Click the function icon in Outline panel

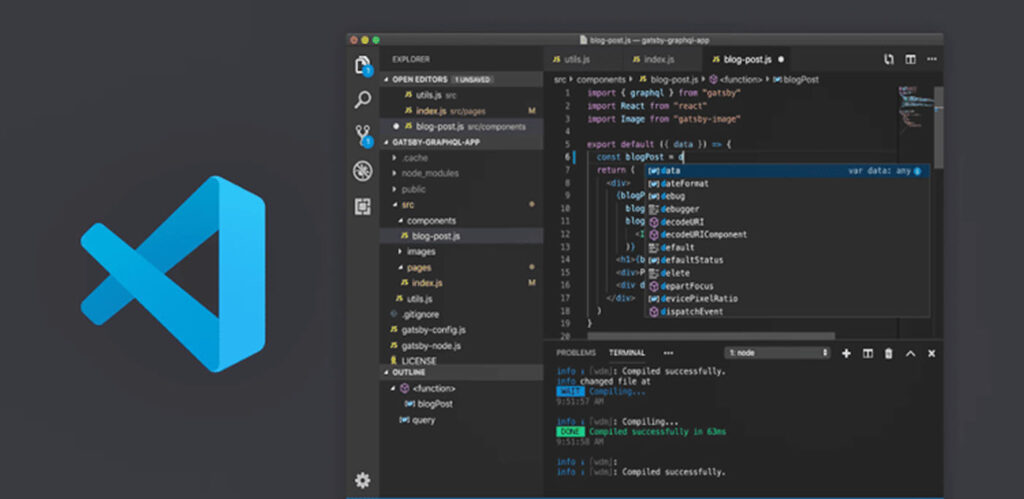pos(405,389)
